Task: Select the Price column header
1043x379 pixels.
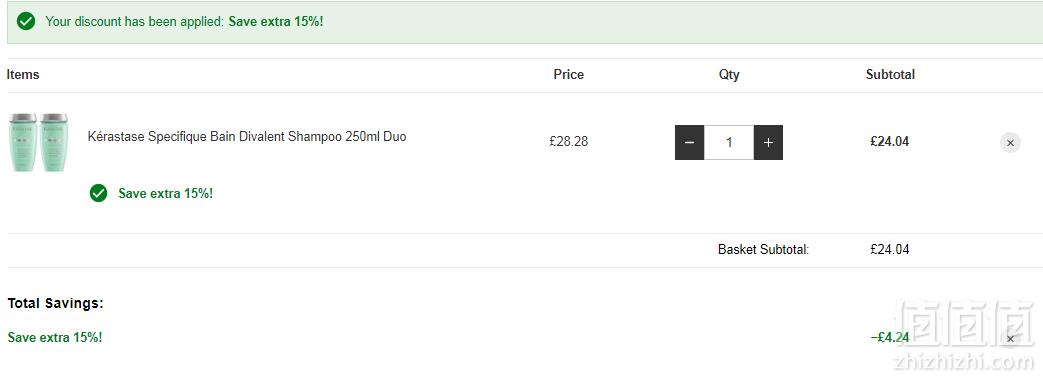Action: (x=569, y=74)
